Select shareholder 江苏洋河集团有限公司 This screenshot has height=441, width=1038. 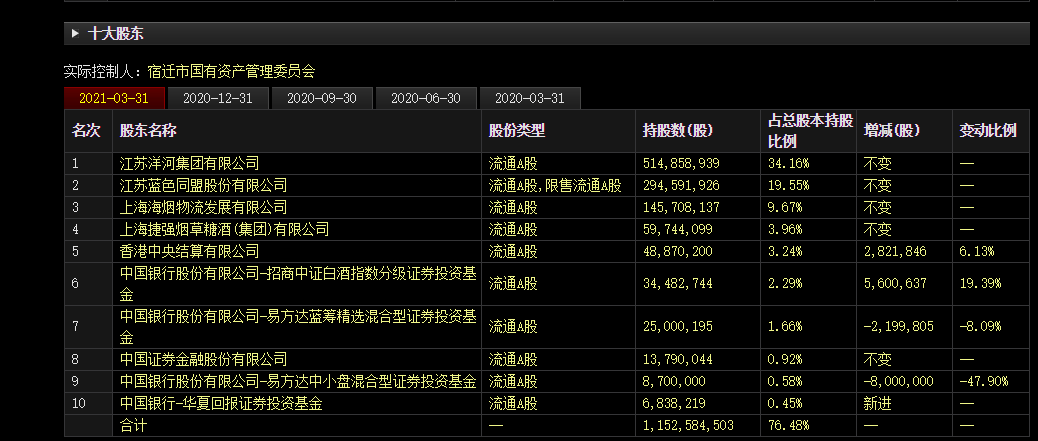coord(189,163)
